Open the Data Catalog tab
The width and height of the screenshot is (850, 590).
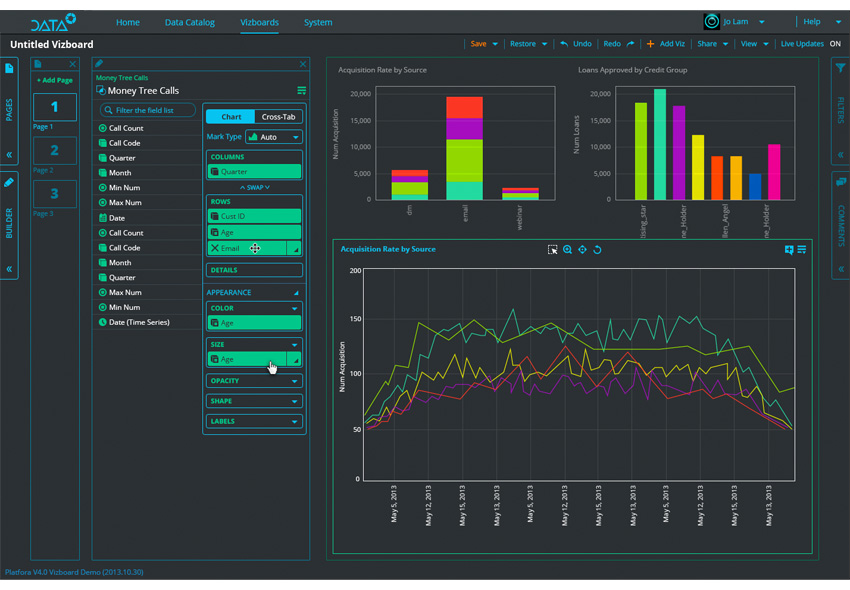(190, 22)
